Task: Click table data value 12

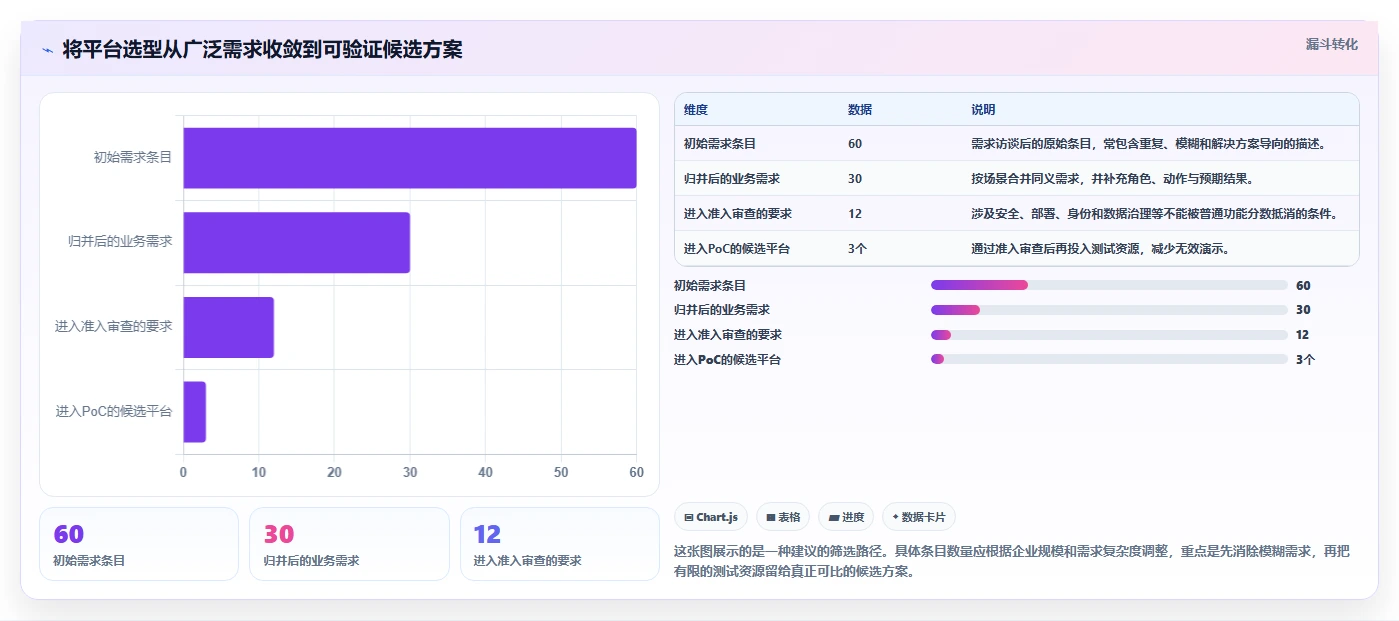Action: point(855,213)
